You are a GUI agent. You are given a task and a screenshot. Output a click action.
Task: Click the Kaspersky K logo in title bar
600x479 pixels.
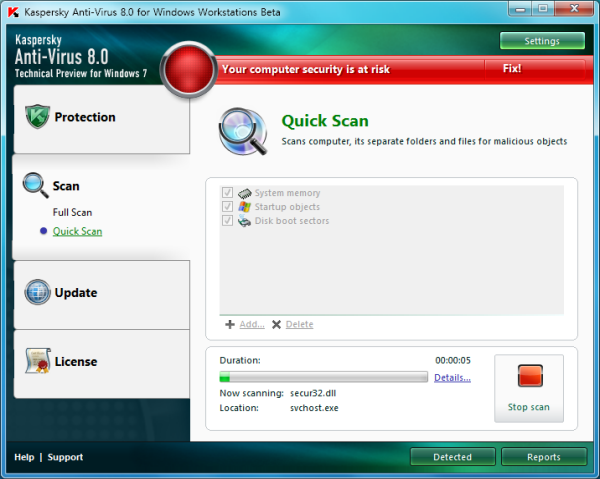13,12
